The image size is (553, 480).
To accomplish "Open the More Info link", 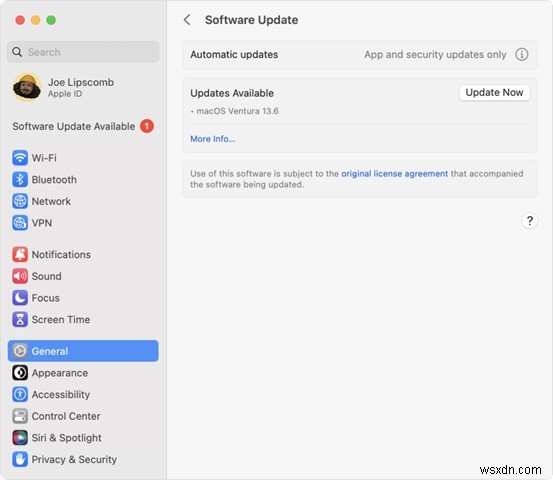I will tap(213, 139).
